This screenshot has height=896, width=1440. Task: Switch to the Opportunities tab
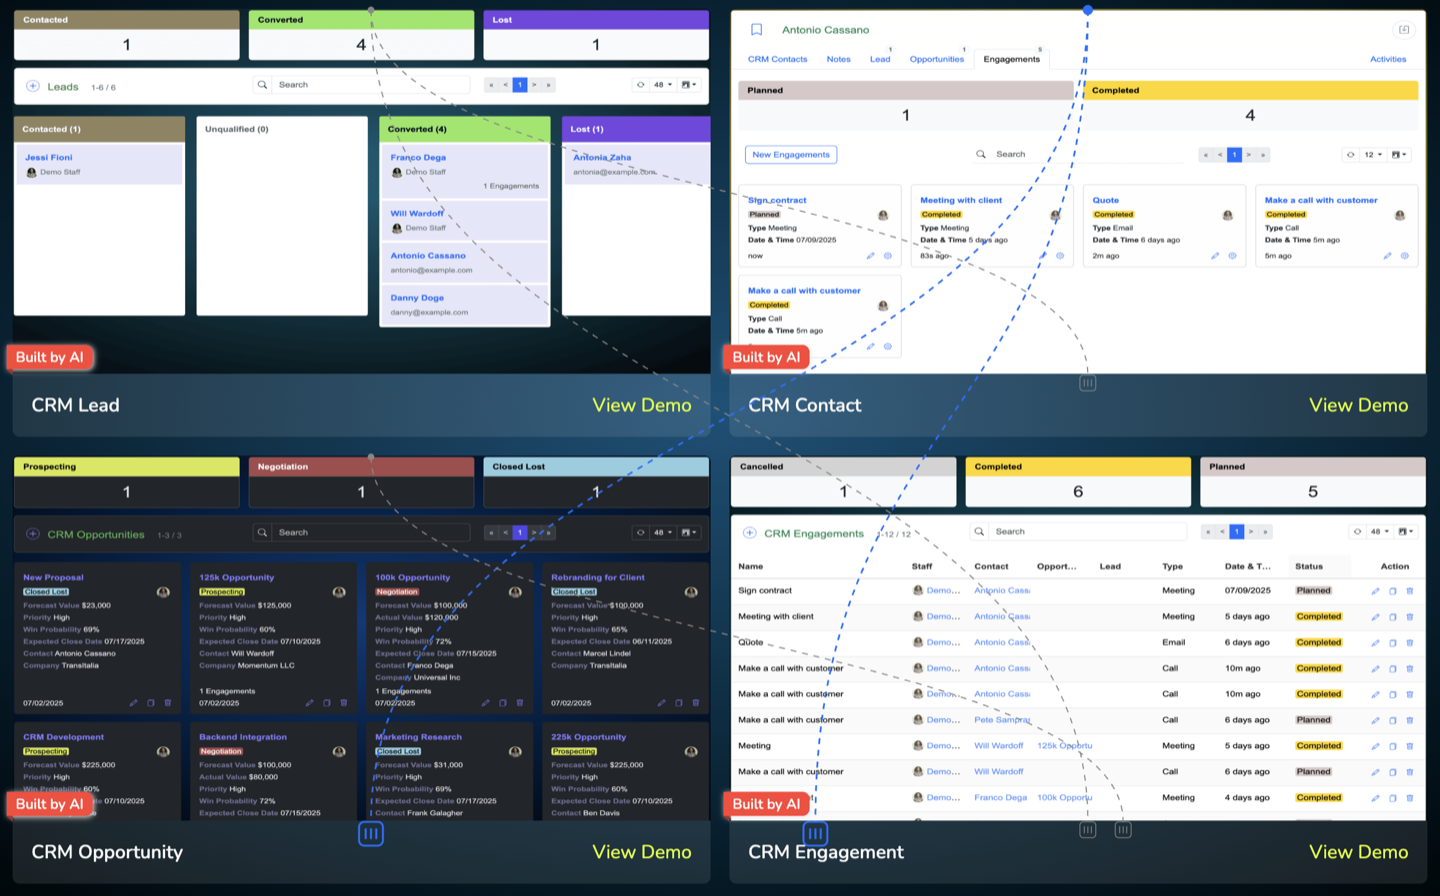[x=936, y=59]
